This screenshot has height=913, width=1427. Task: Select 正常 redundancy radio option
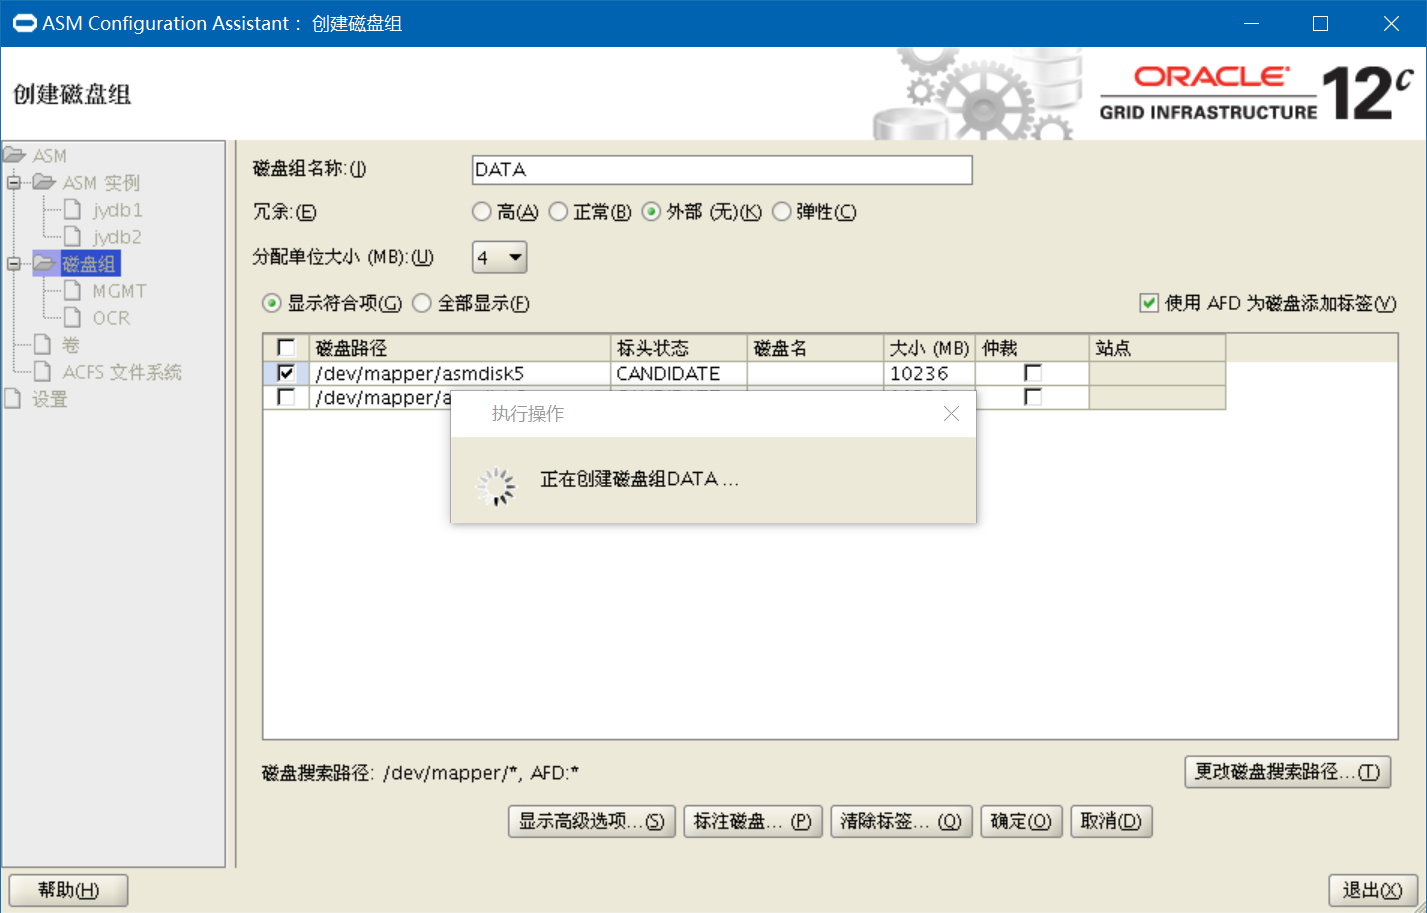pos(559,212)
